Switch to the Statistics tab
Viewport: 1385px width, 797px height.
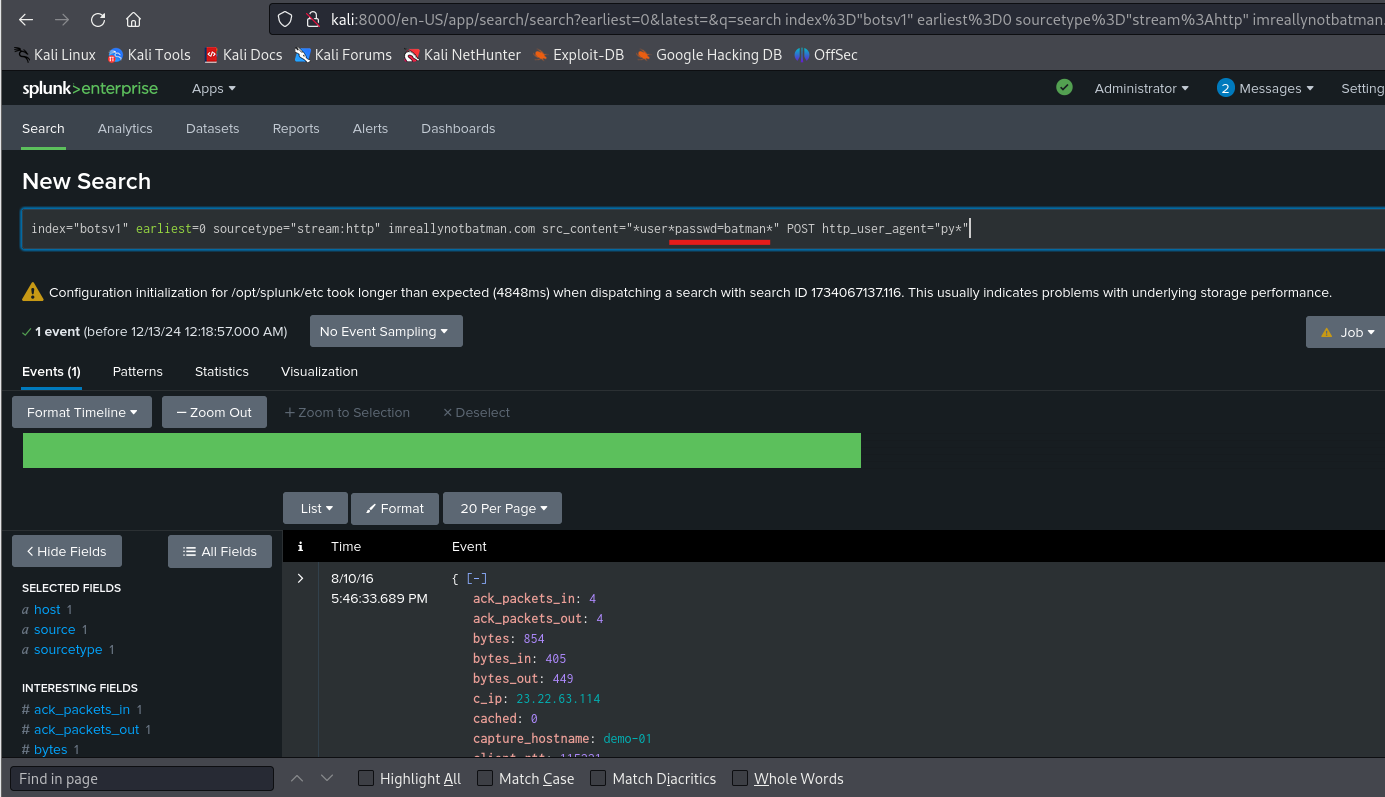point(222,371)
